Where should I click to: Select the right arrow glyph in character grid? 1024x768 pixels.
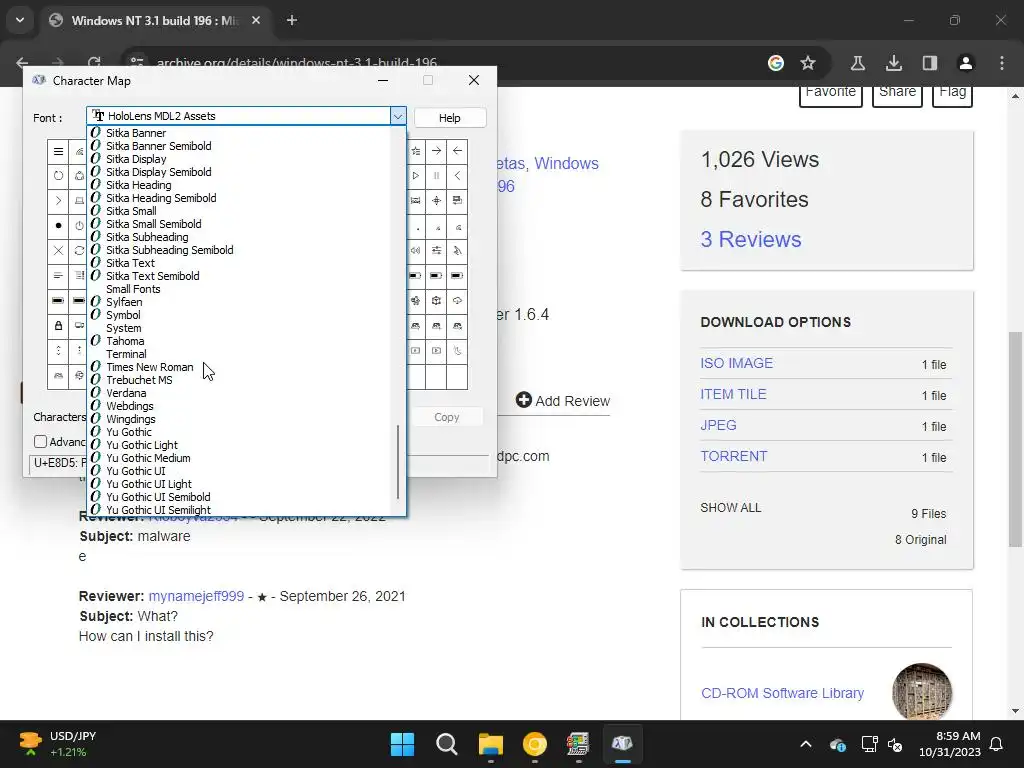[x=436, y=151]
